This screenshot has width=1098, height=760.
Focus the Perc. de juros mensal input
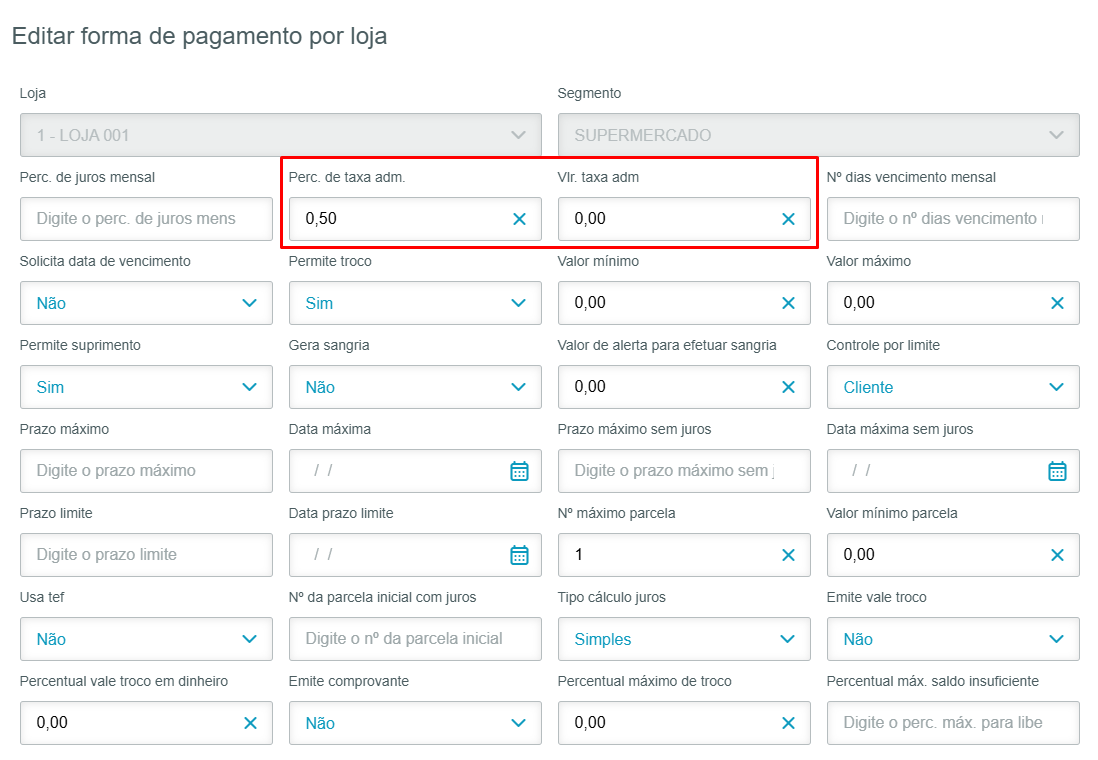point(146,219)
